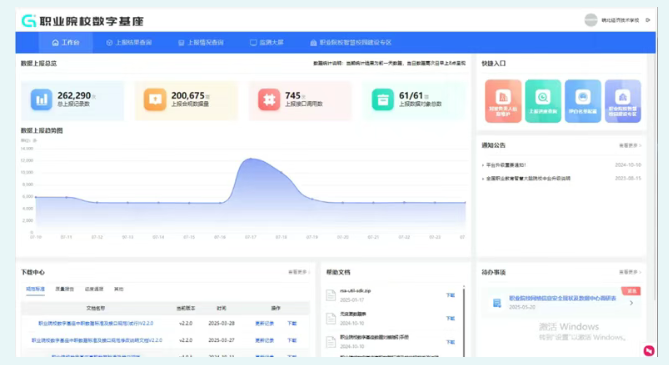Open the purple smart campus quick-entry tile
This screenshot has height=365, width=669.
click(x=623, y=101)
